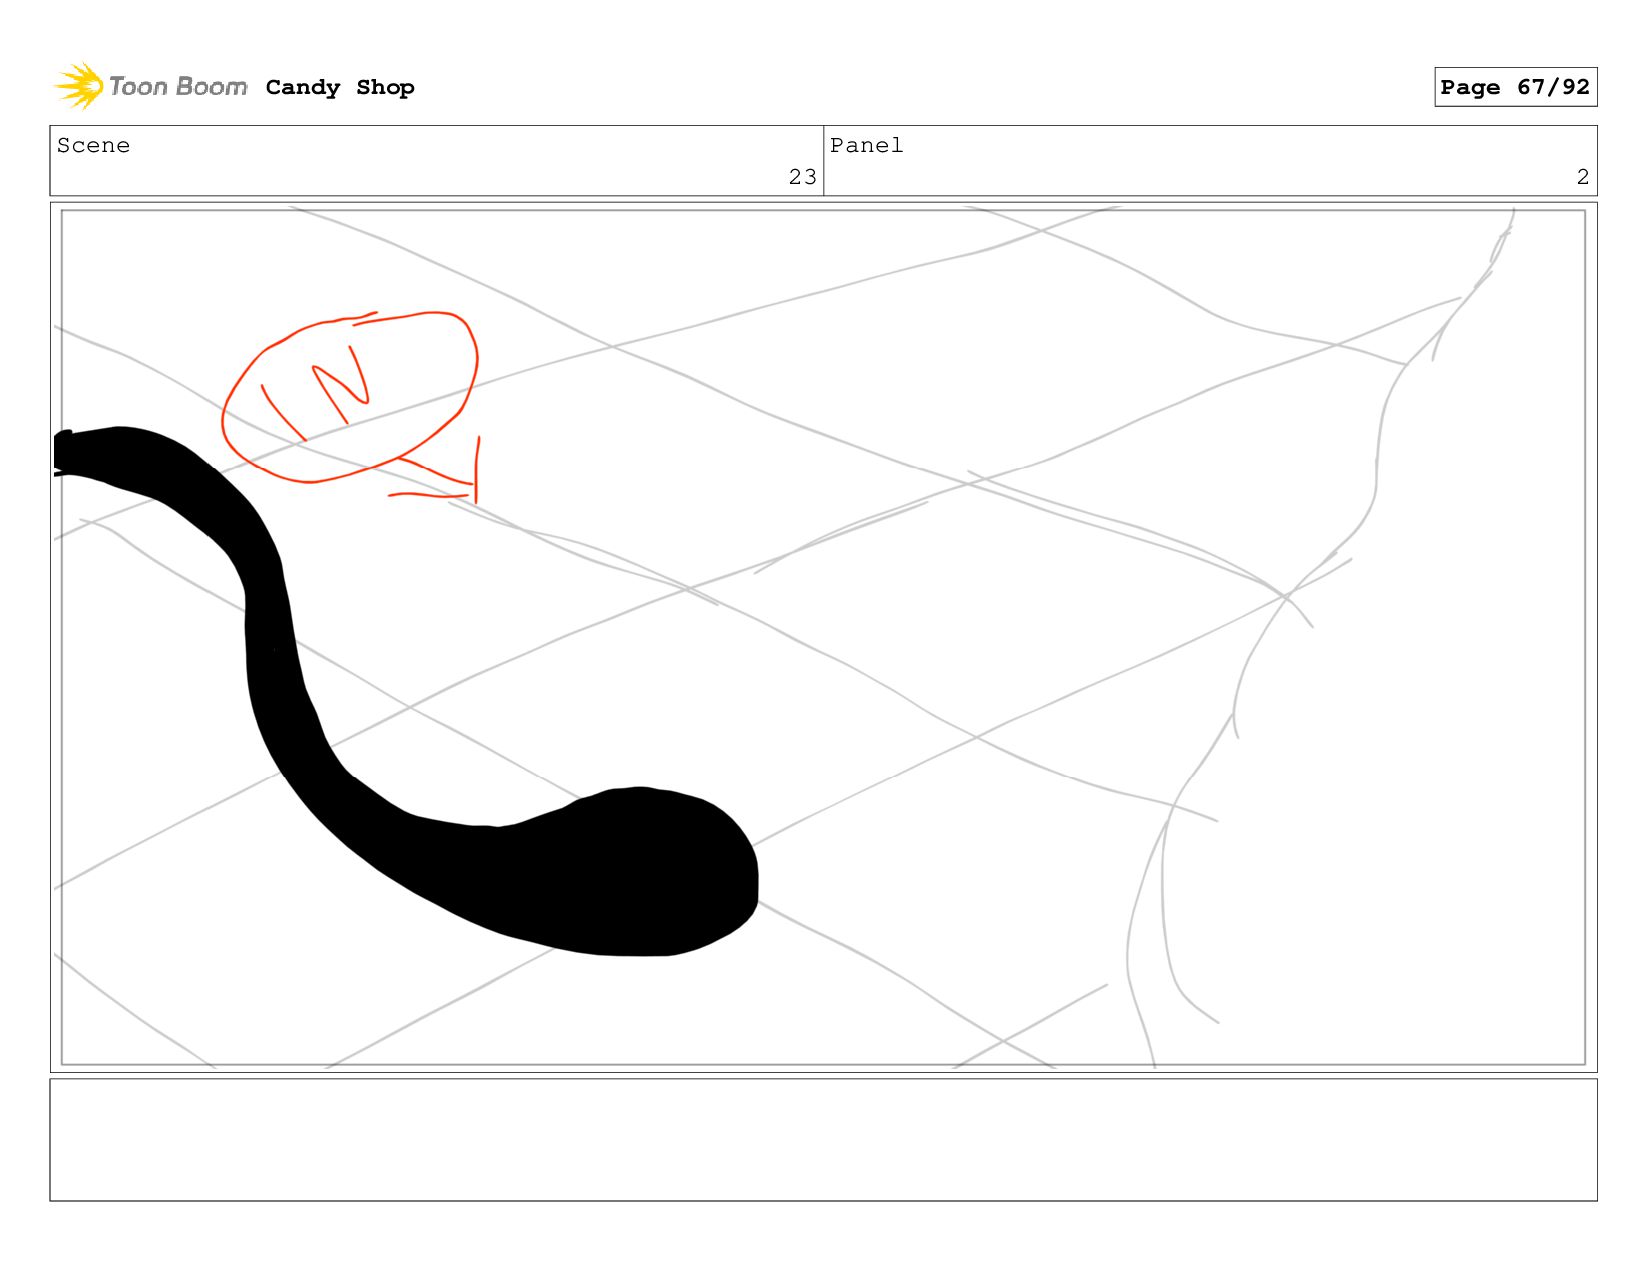Click the scene number '23'
Image resolution: width=1648 pixels, height=1276 pixels.
[802, 177]
